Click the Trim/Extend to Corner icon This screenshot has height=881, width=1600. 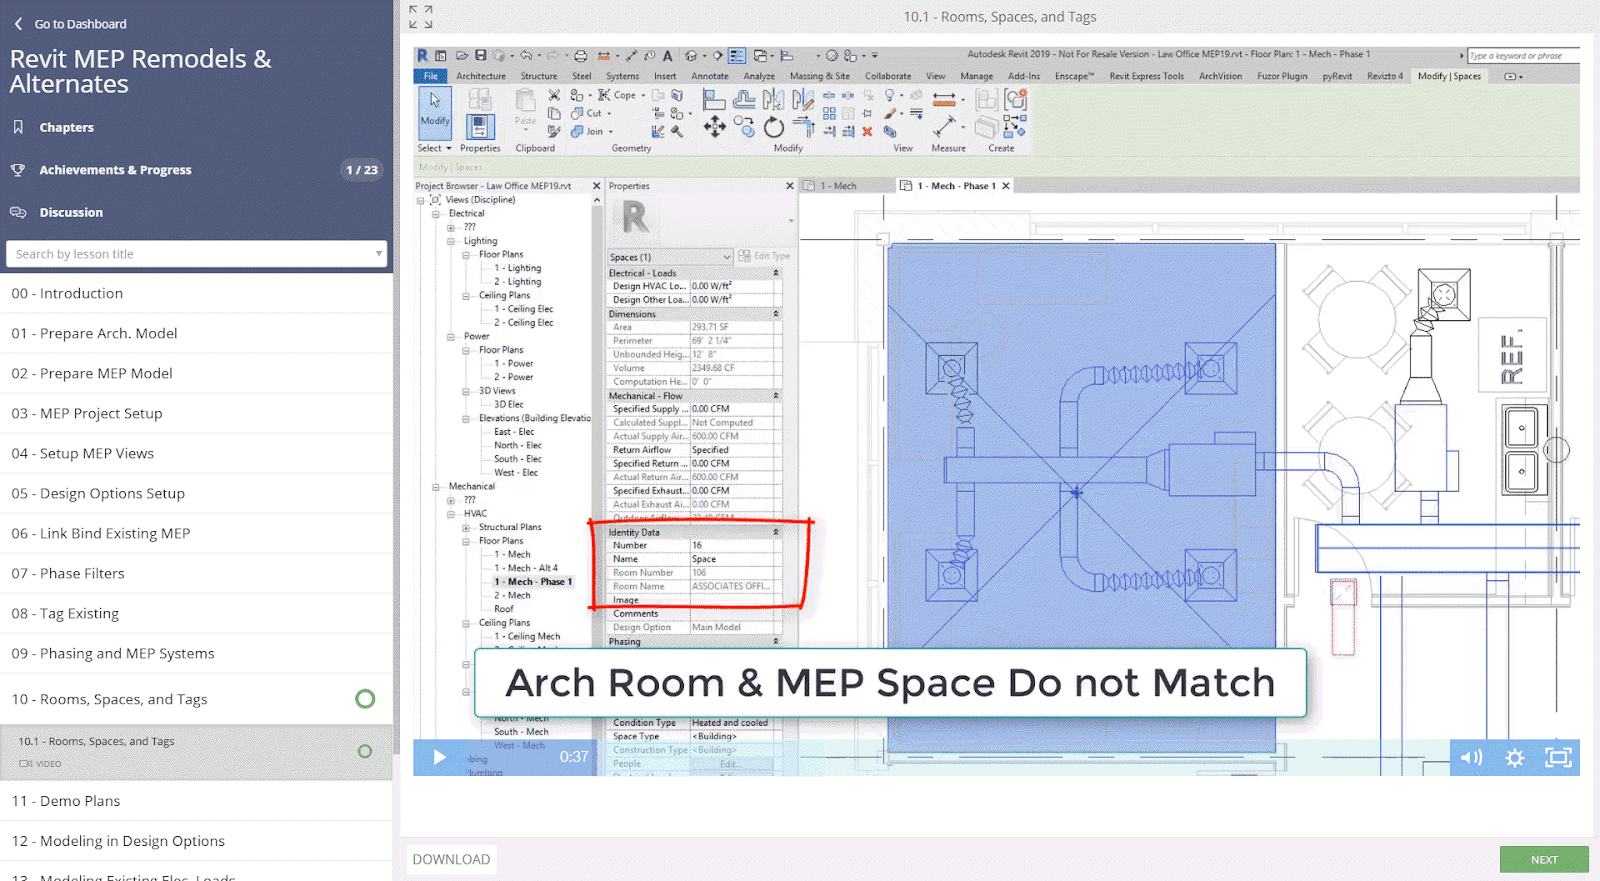click(804, 126)
